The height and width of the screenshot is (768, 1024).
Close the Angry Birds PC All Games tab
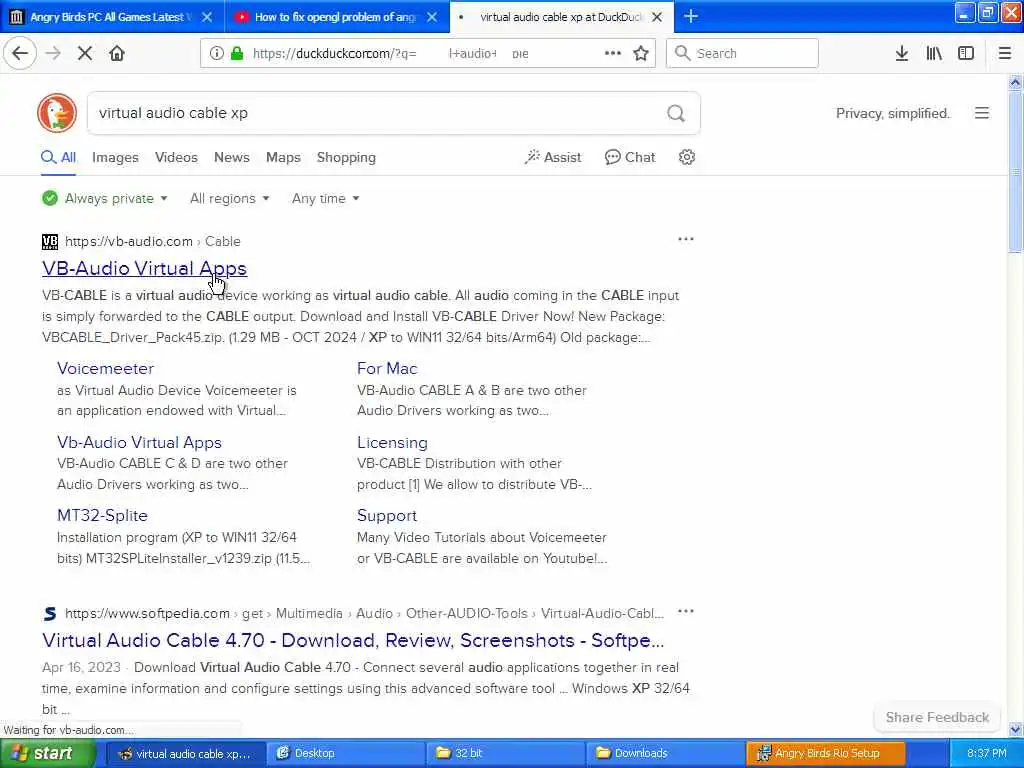click(x=207, y=17)
